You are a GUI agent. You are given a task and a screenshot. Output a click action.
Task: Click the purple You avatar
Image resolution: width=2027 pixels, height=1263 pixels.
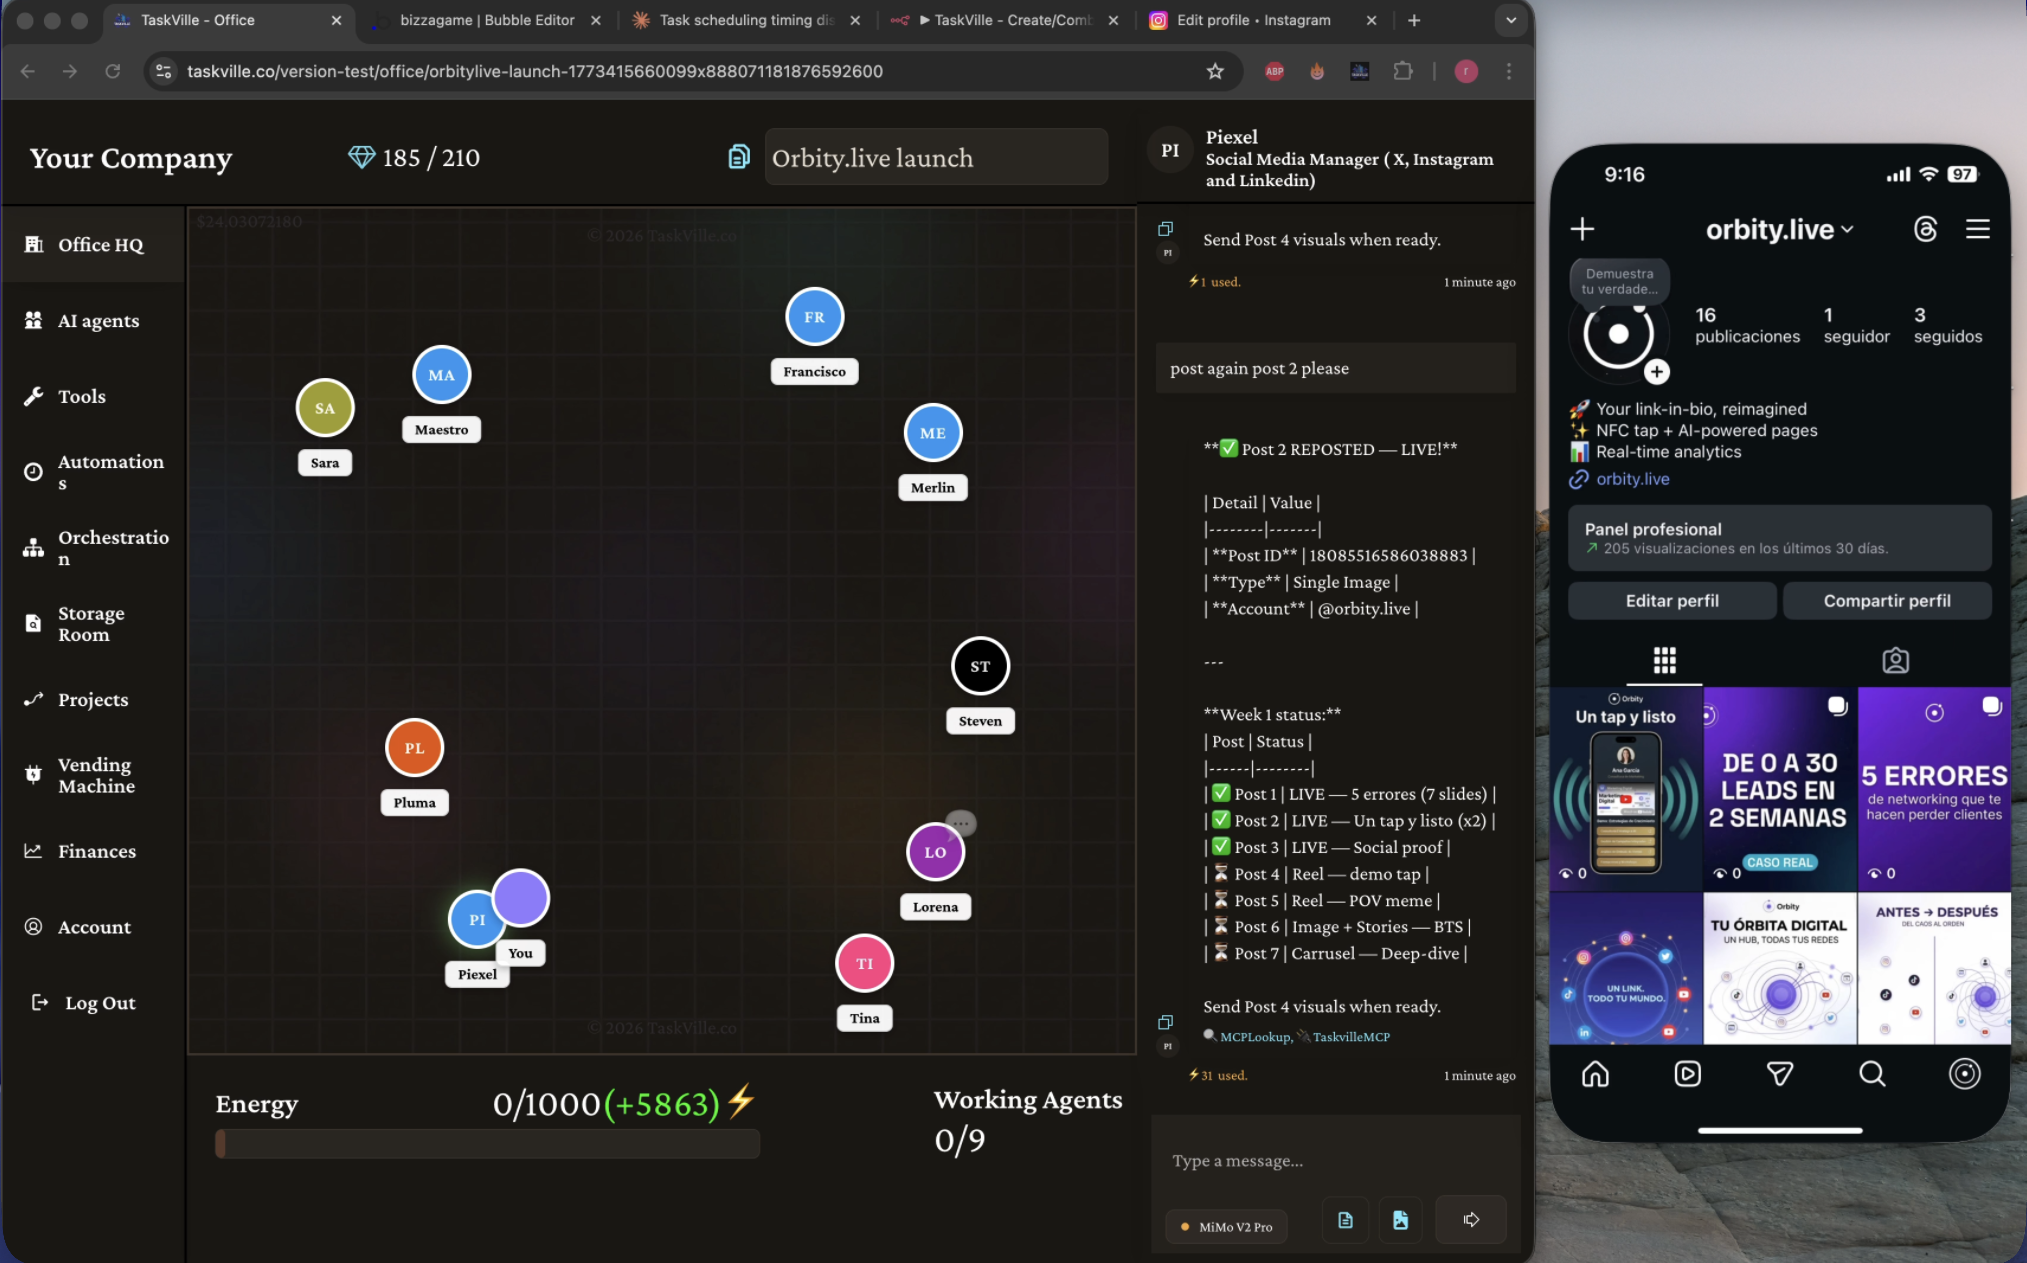(520, 898)
